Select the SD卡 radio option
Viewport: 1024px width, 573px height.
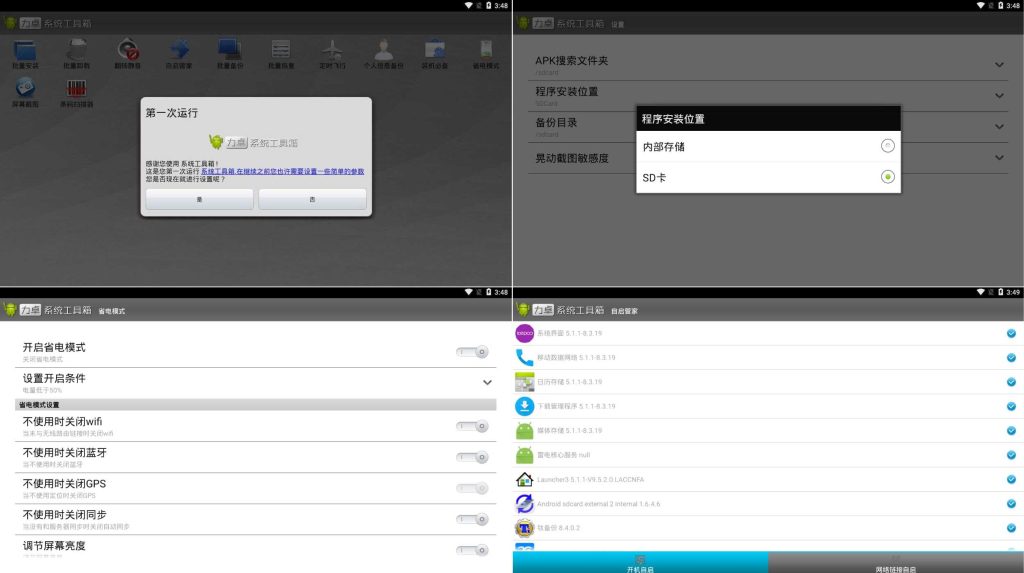coord(888,176)
